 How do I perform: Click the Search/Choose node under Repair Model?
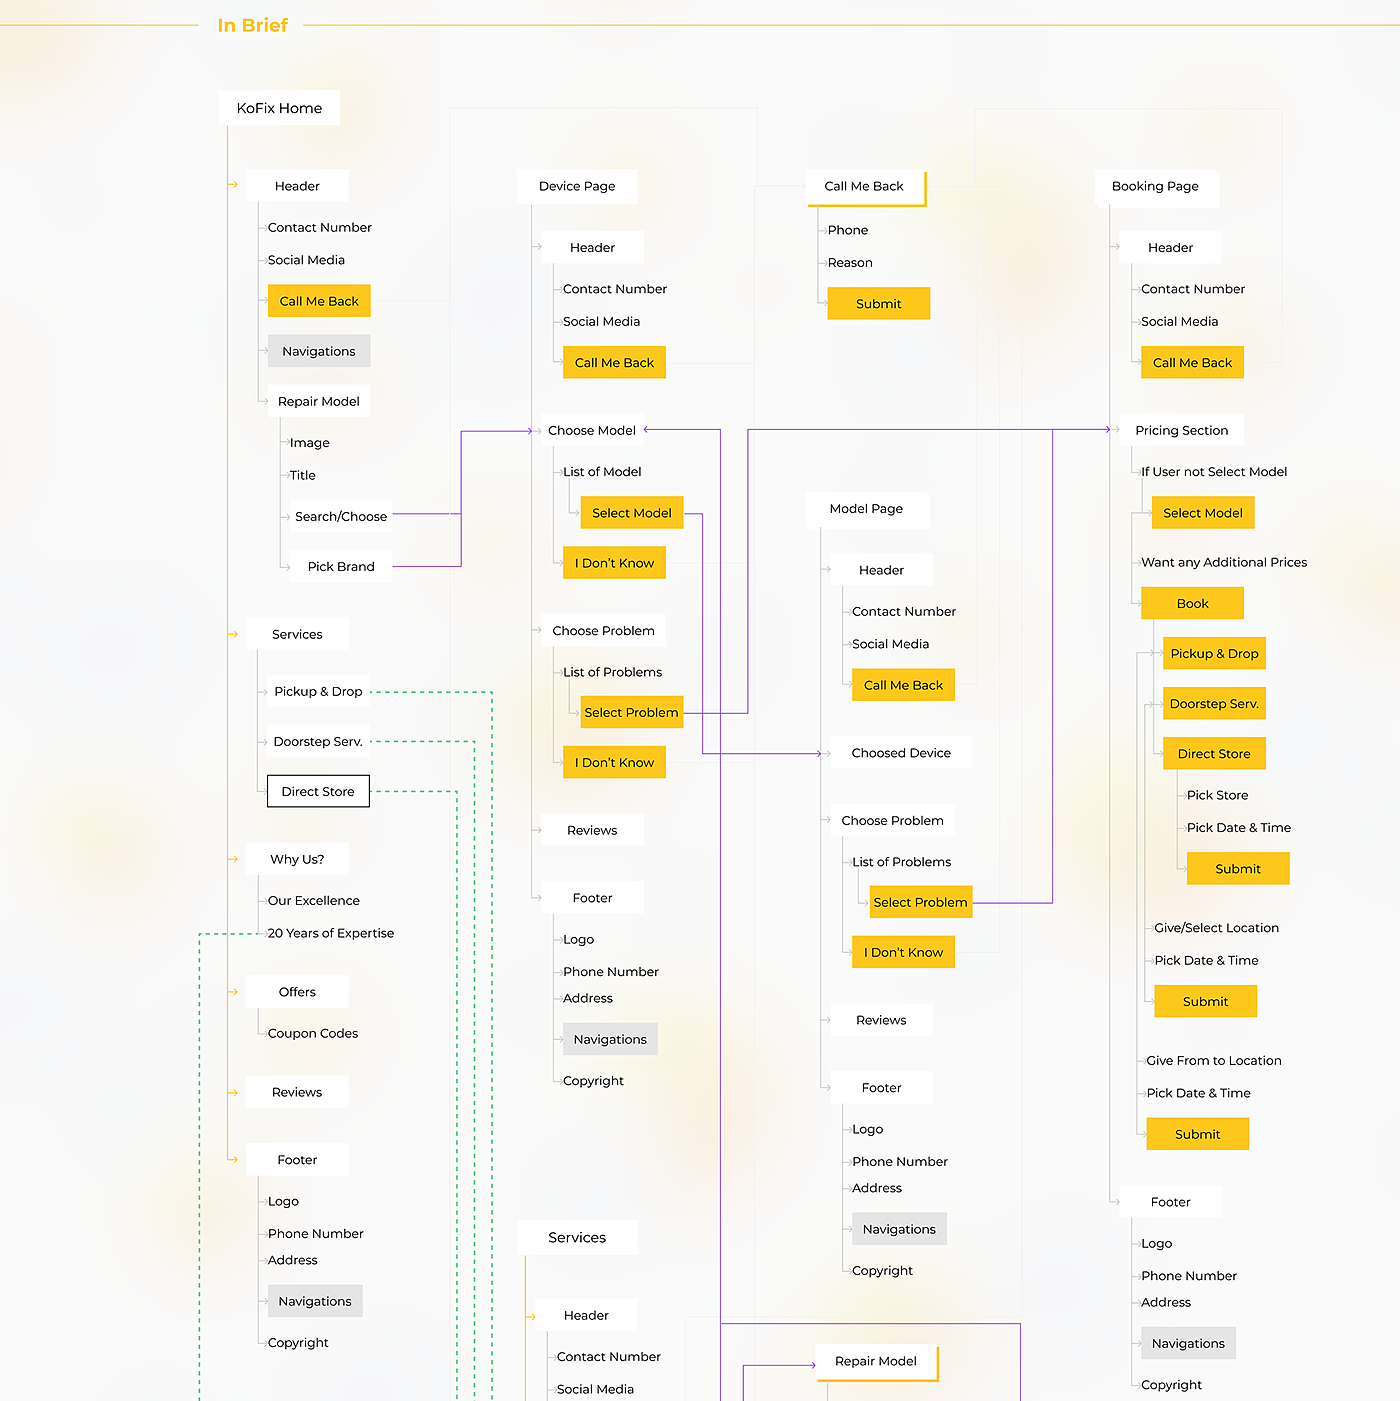pyautogui.click(x=341, y=517)
